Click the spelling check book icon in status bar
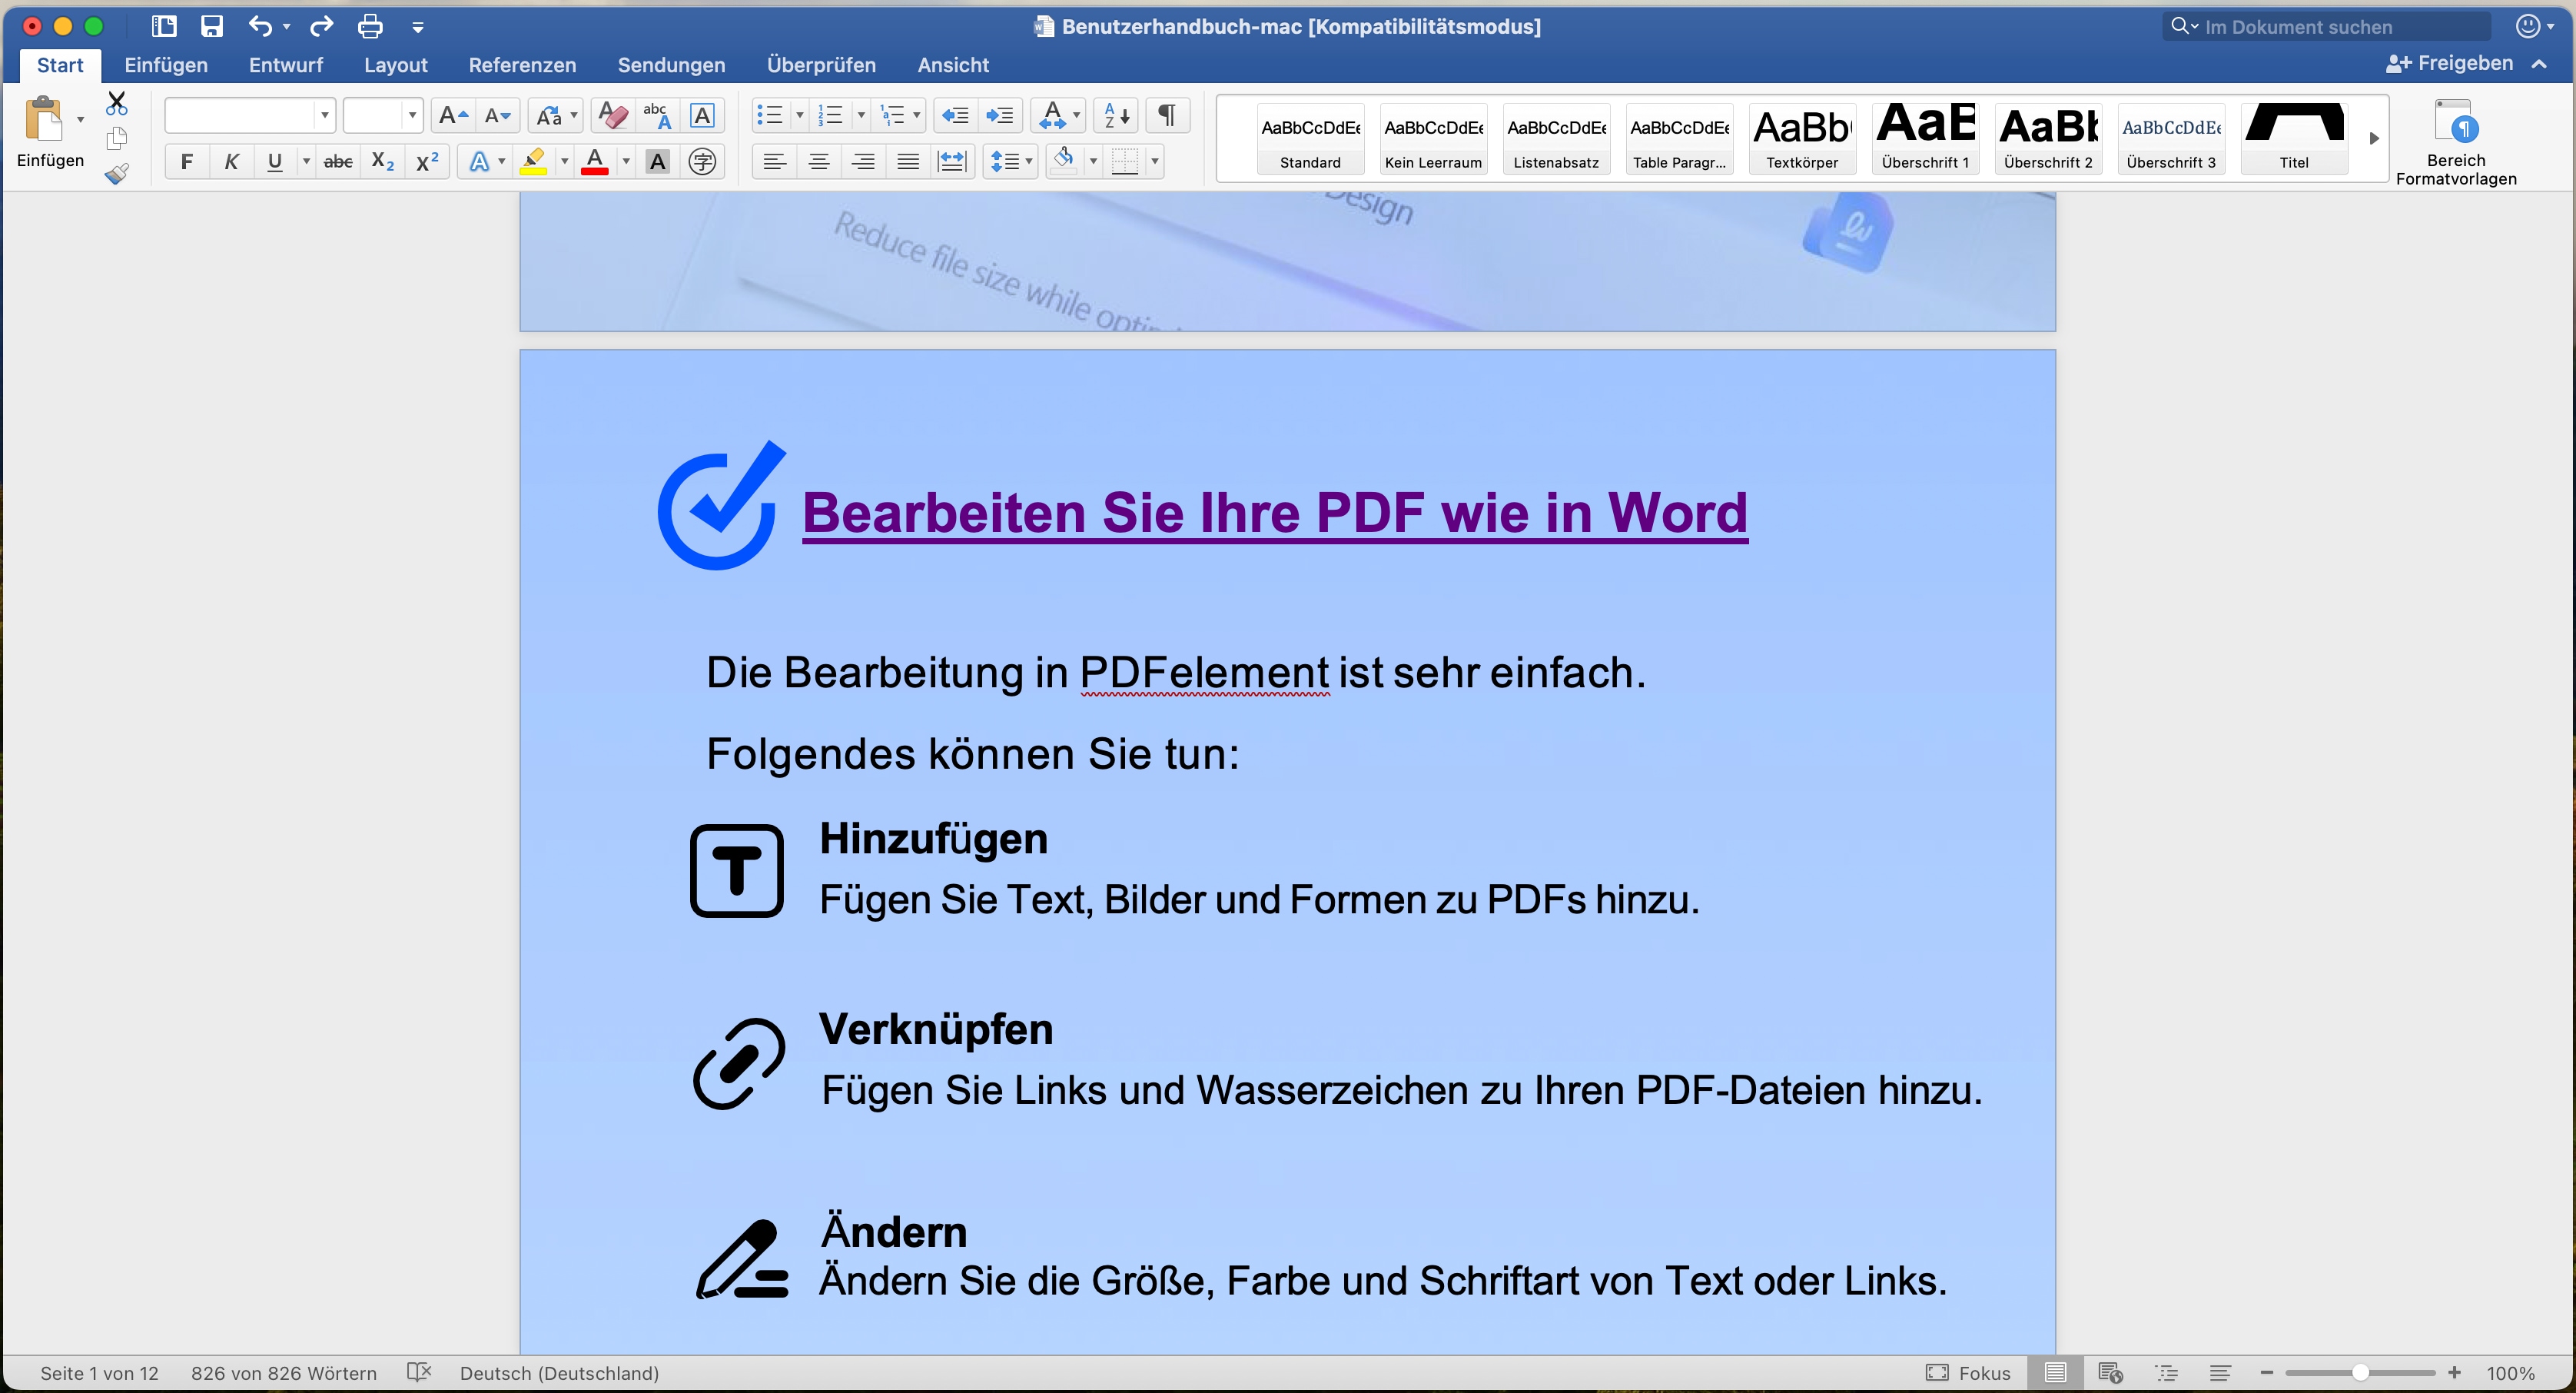 point(419,1372)
